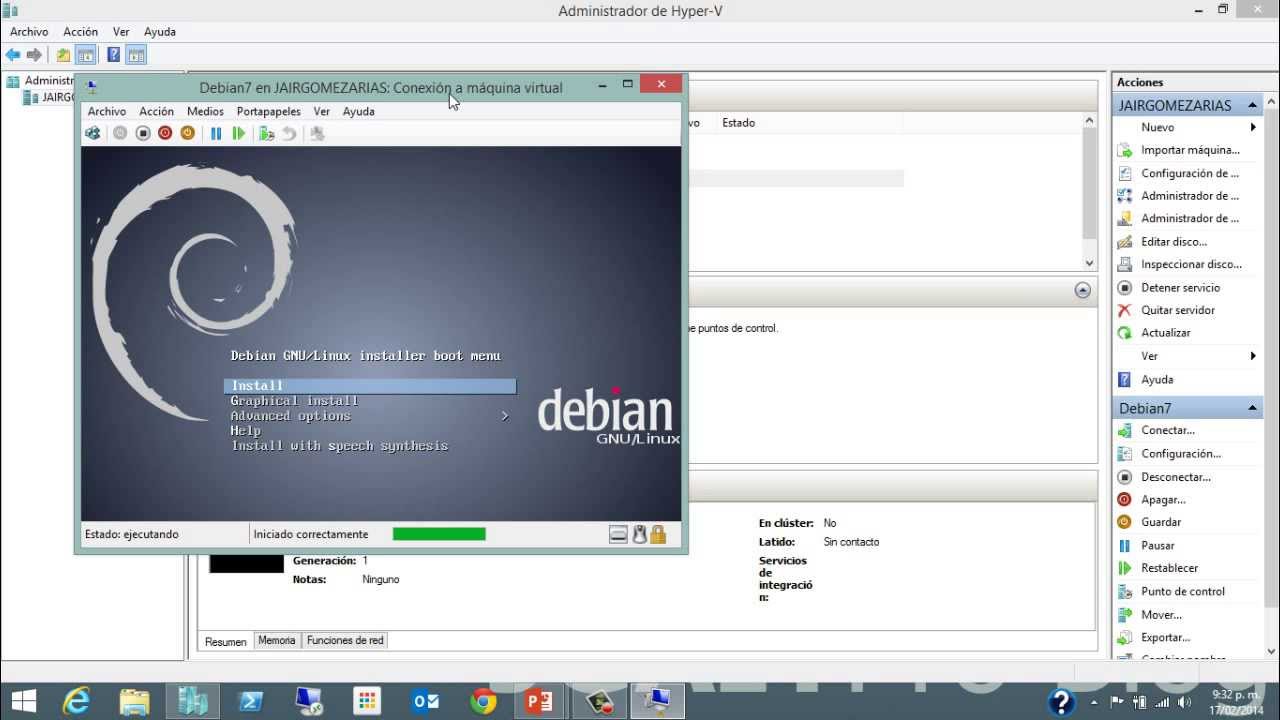Click Detener servicio action
1280x720 pixels.
tap(1180, 288)
